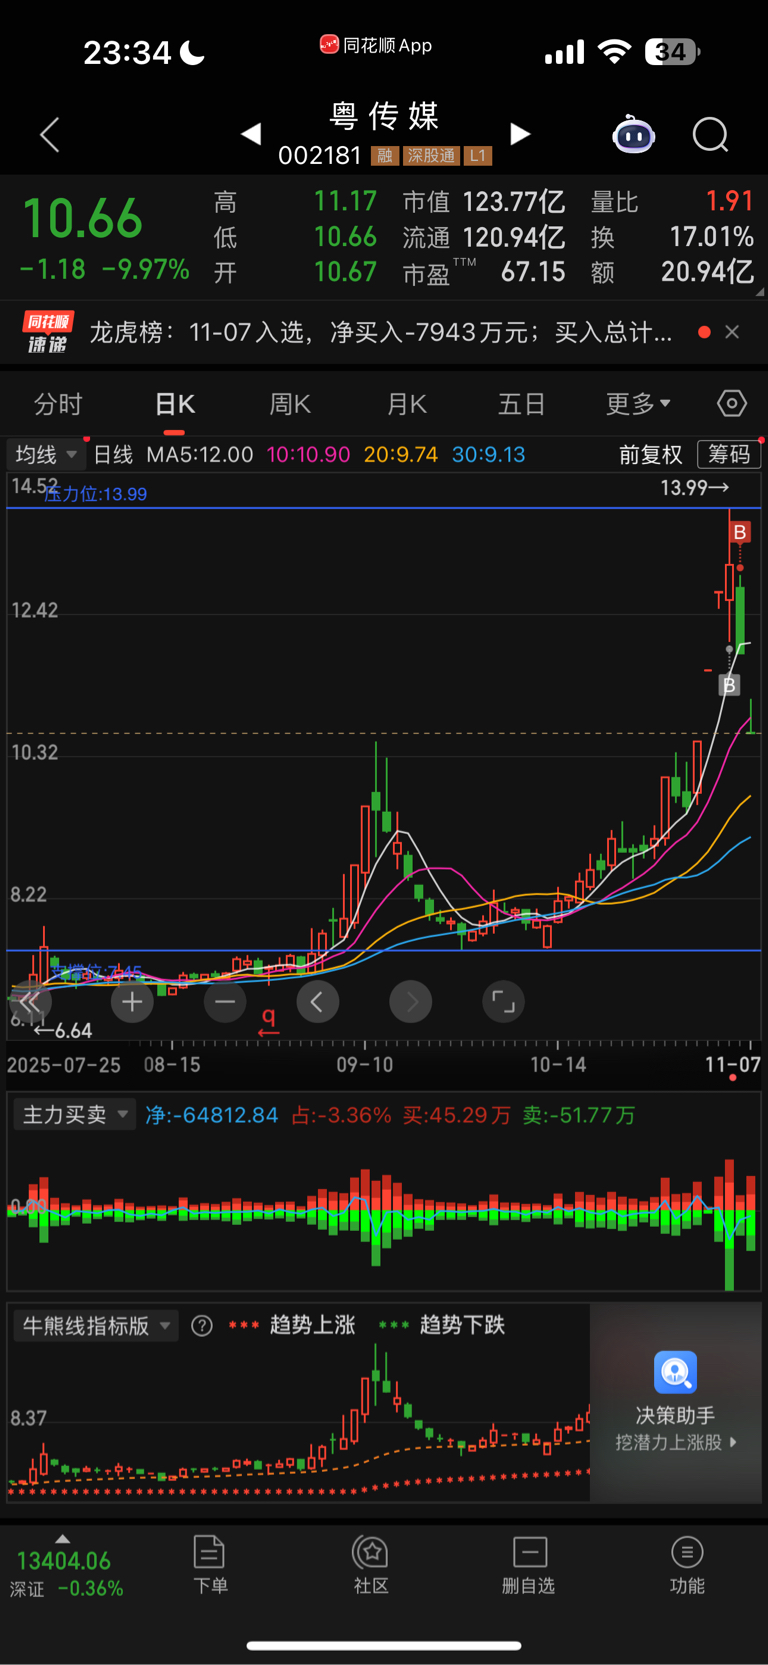This screenshot has width=768, height=1665.
Task: Enter fullscreen landscape chart mode
Action: point(504,1001)
